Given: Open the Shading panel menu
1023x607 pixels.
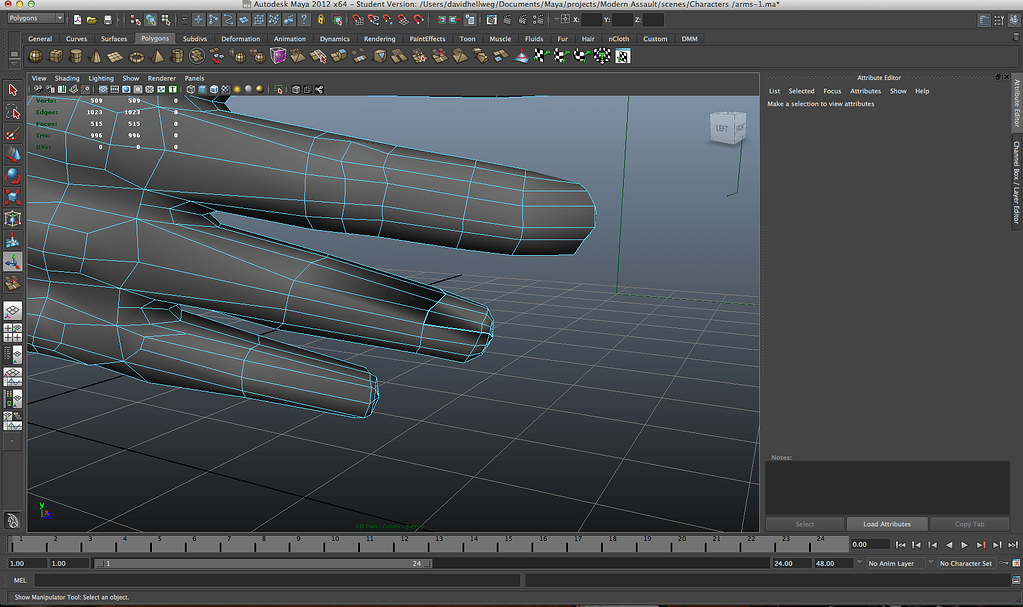Looking at the screenshot, I should [67, 78].
